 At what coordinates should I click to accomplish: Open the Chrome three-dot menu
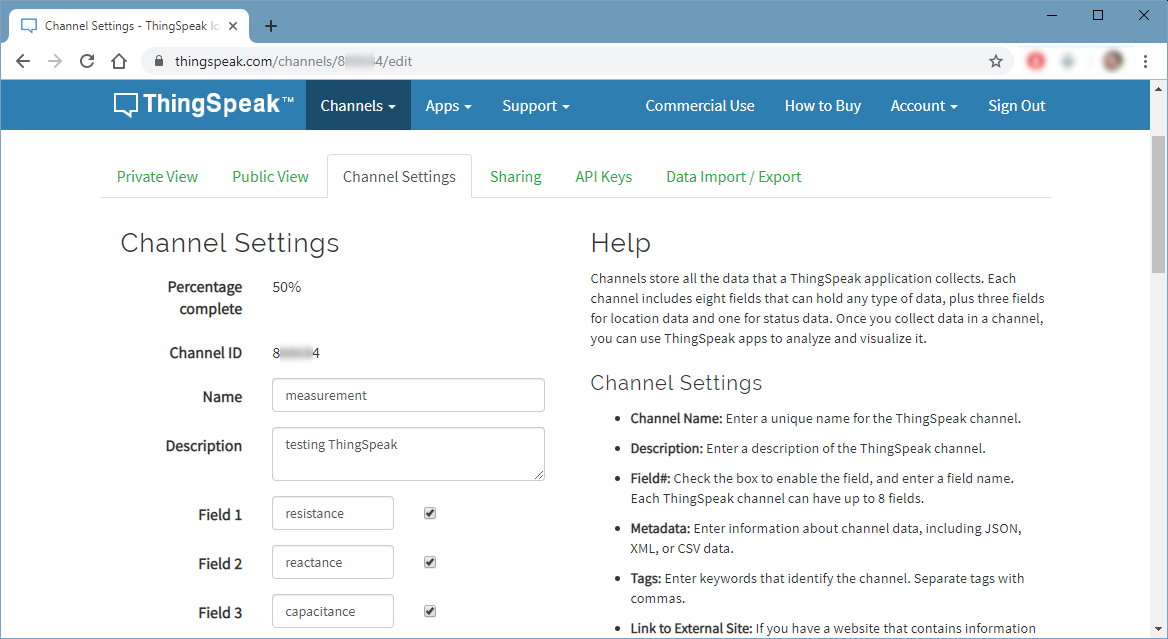pos(1146,61)
